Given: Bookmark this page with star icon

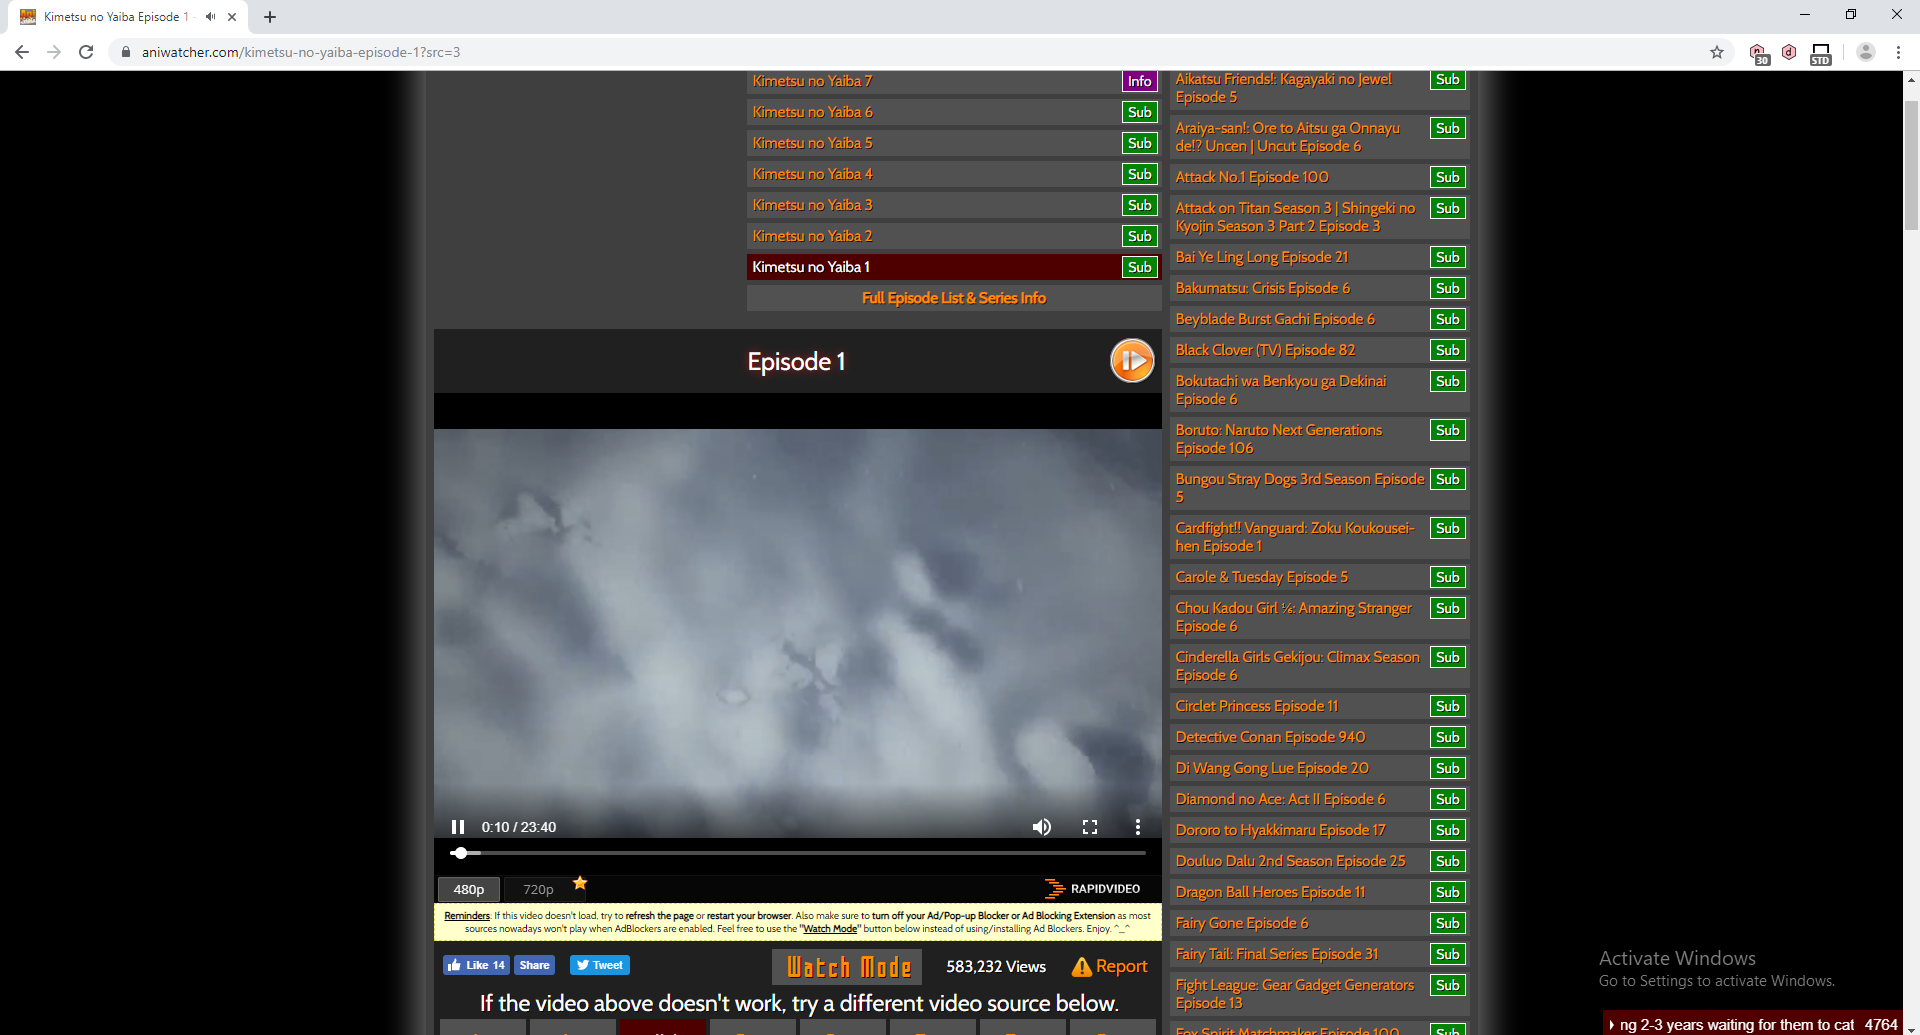Looking at the screenshot, I should [1717, 52].
